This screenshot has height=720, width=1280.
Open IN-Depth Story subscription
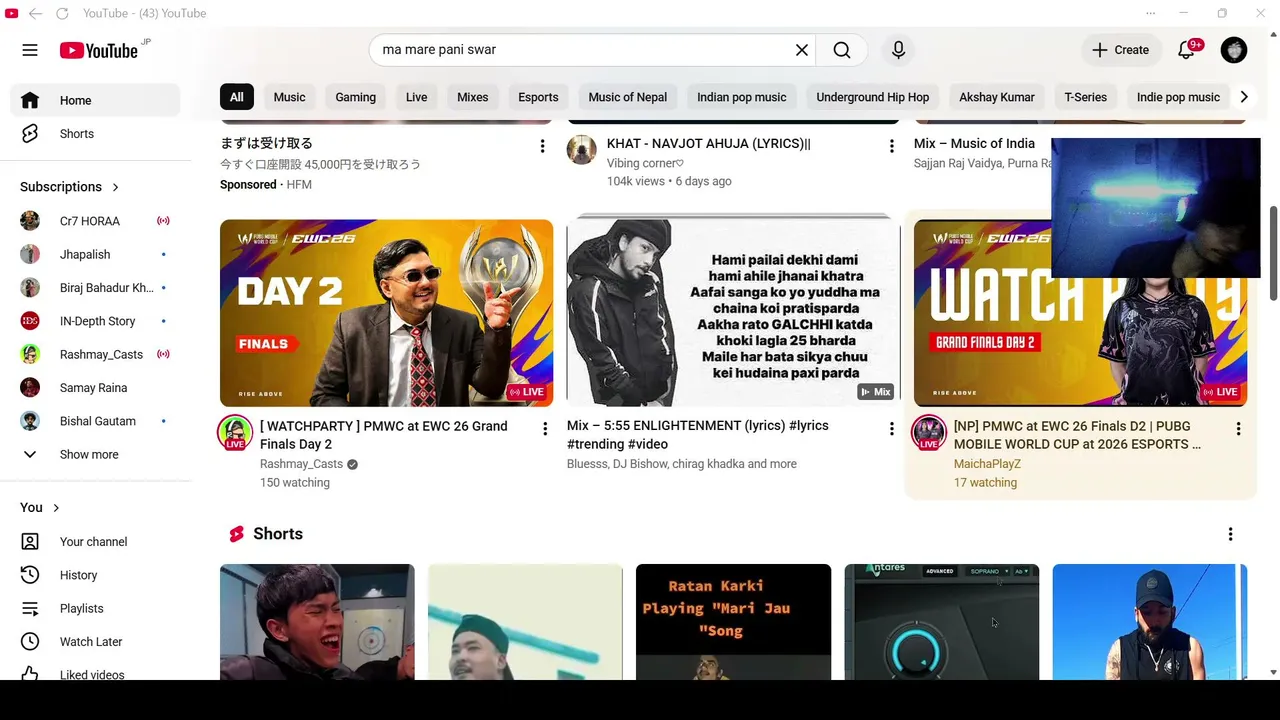[x=95, y=321]
